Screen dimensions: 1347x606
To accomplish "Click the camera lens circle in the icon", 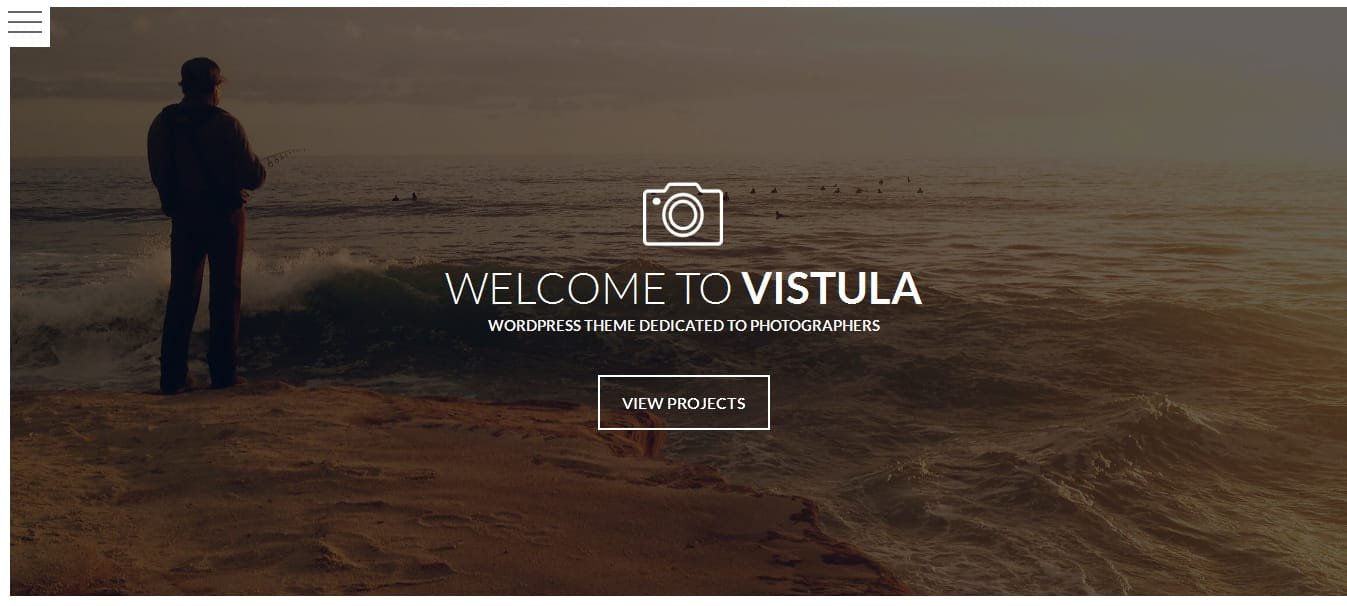I will (683, 216).
